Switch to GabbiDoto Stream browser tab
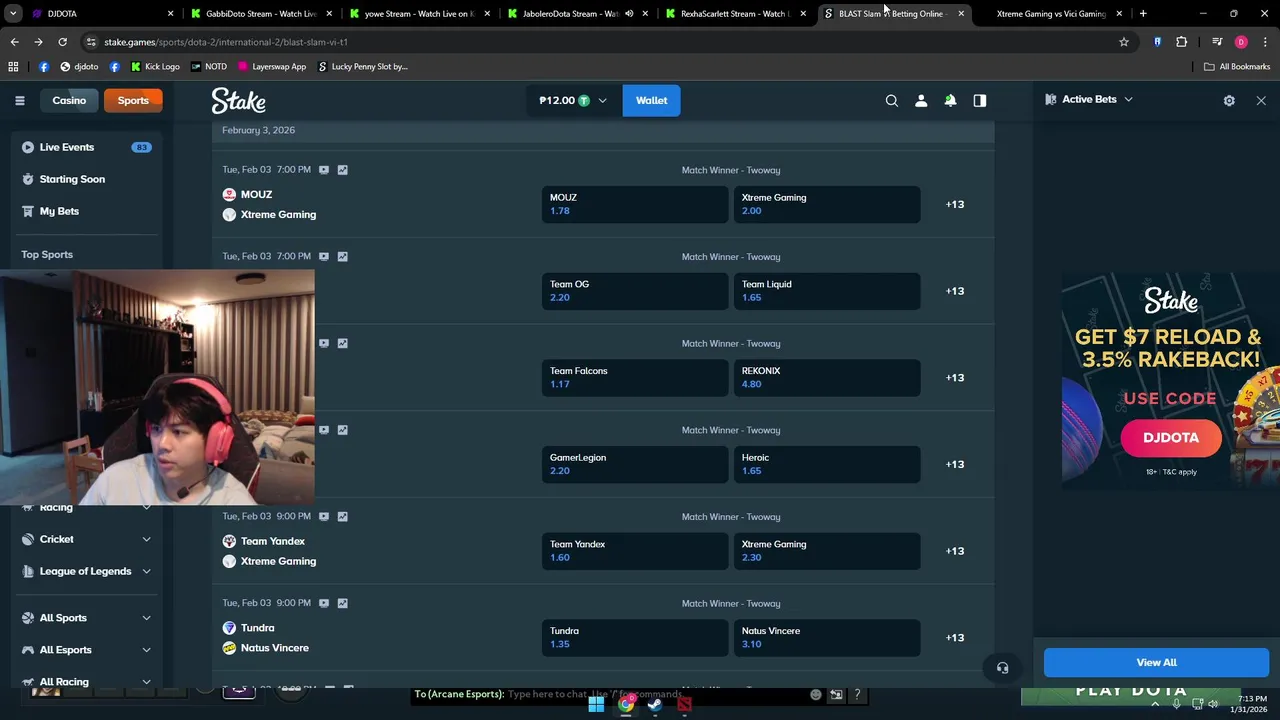The image size is (1280, 720). click(x=262, y=13)
